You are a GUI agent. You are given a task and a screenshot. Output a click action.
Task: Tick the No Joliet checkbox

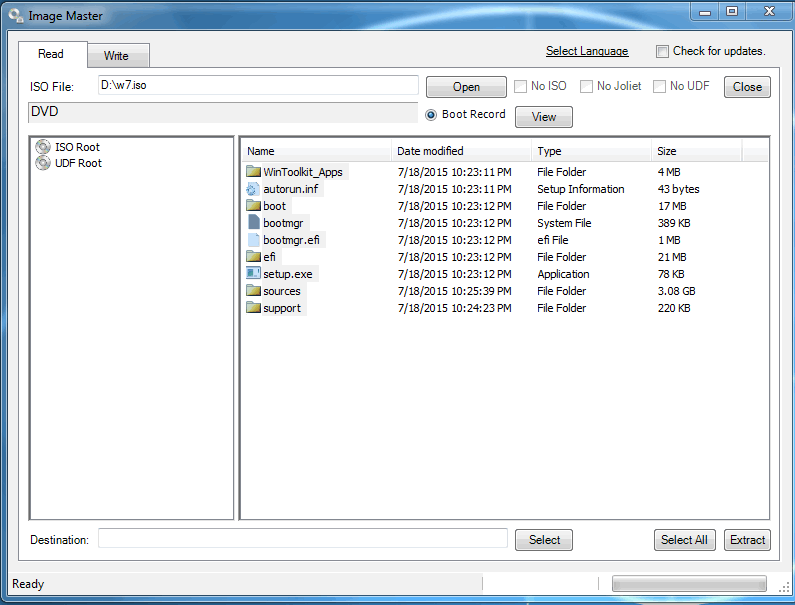point(586,87)
